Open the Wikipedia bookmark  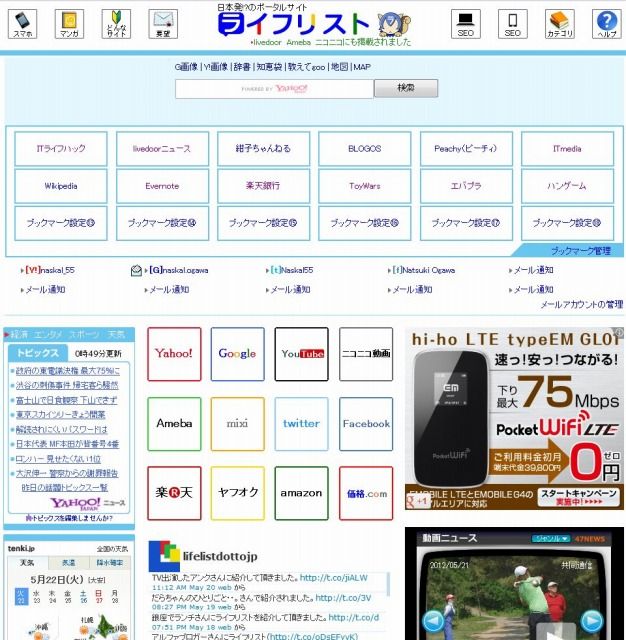pos(61,186)
